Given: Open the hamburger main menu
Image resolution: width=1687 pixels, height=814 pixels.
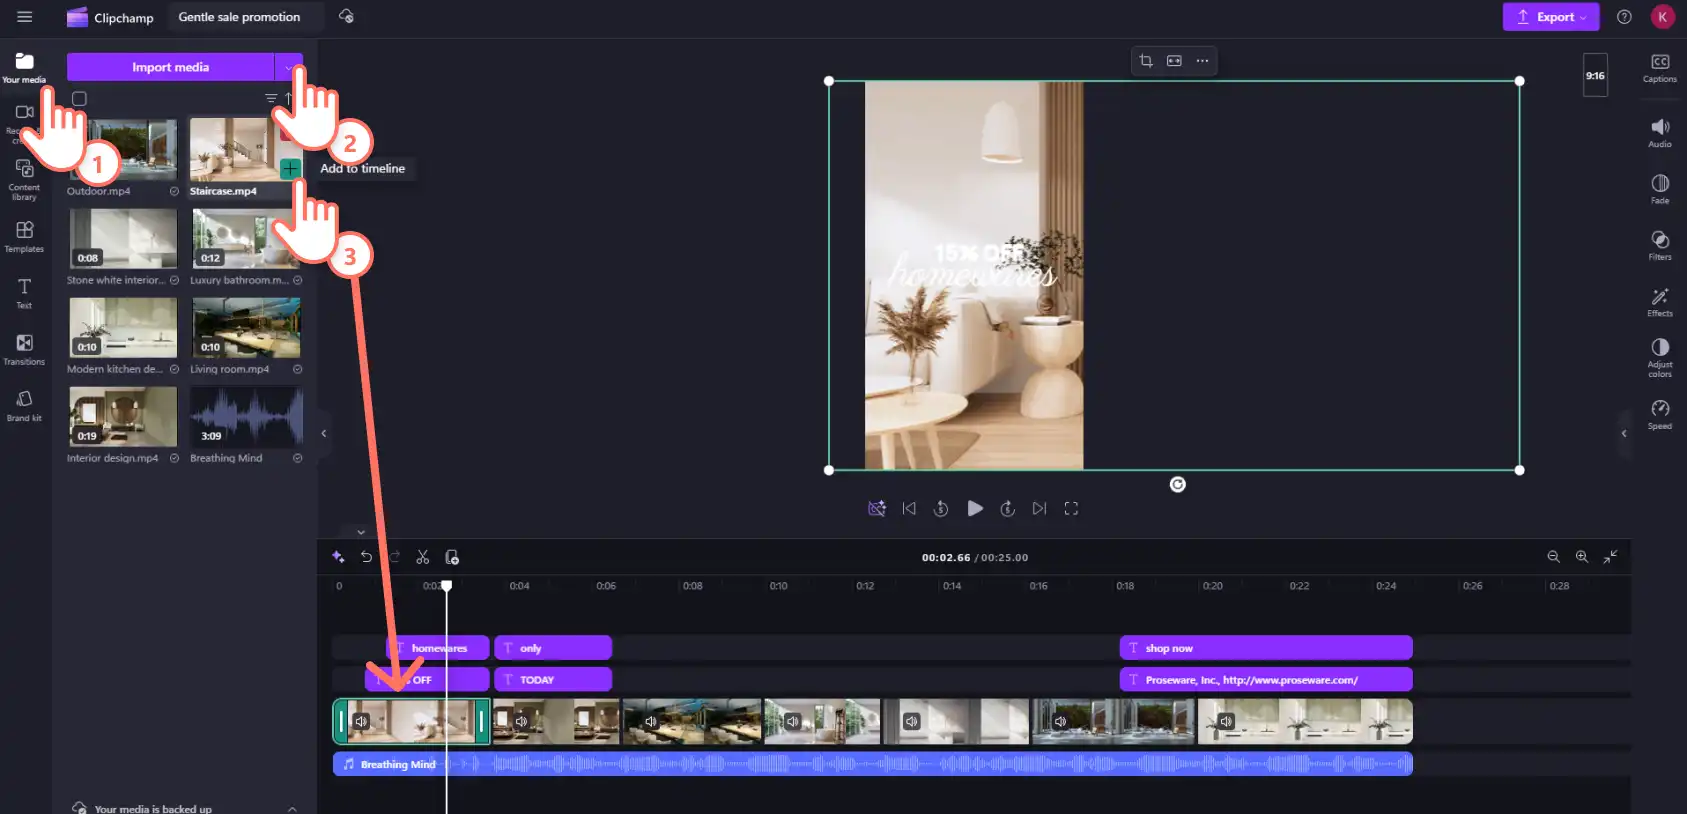Looking at the screenshot, I should 25,17.
